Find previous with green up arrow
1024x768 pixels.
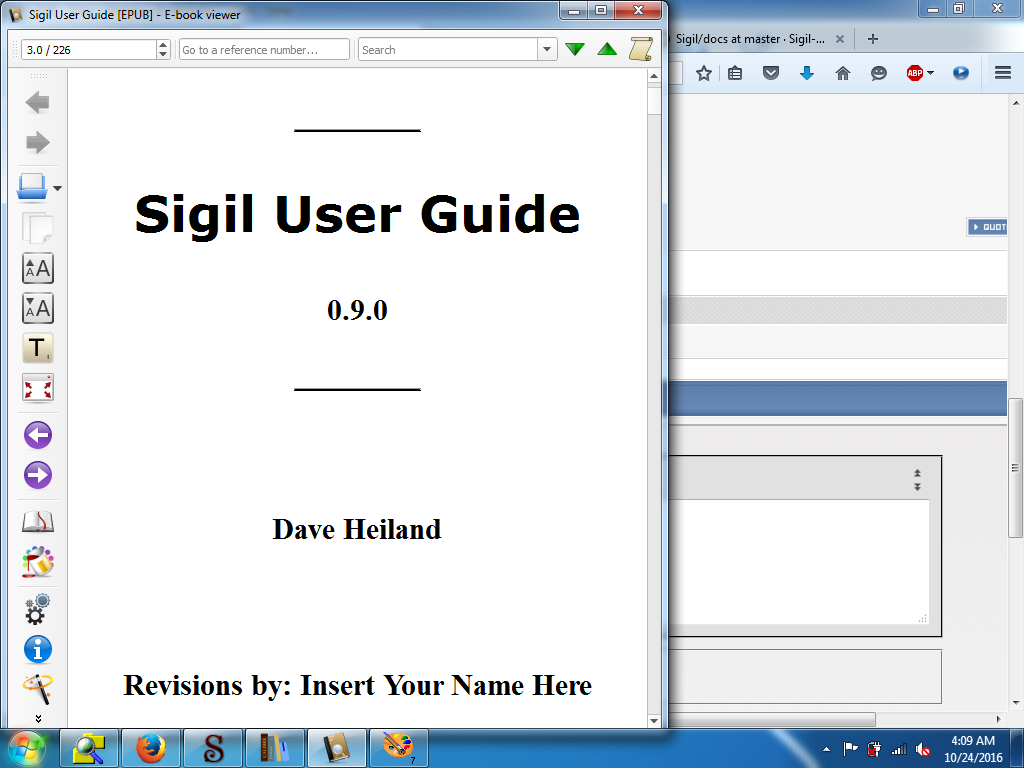[607, 50]
